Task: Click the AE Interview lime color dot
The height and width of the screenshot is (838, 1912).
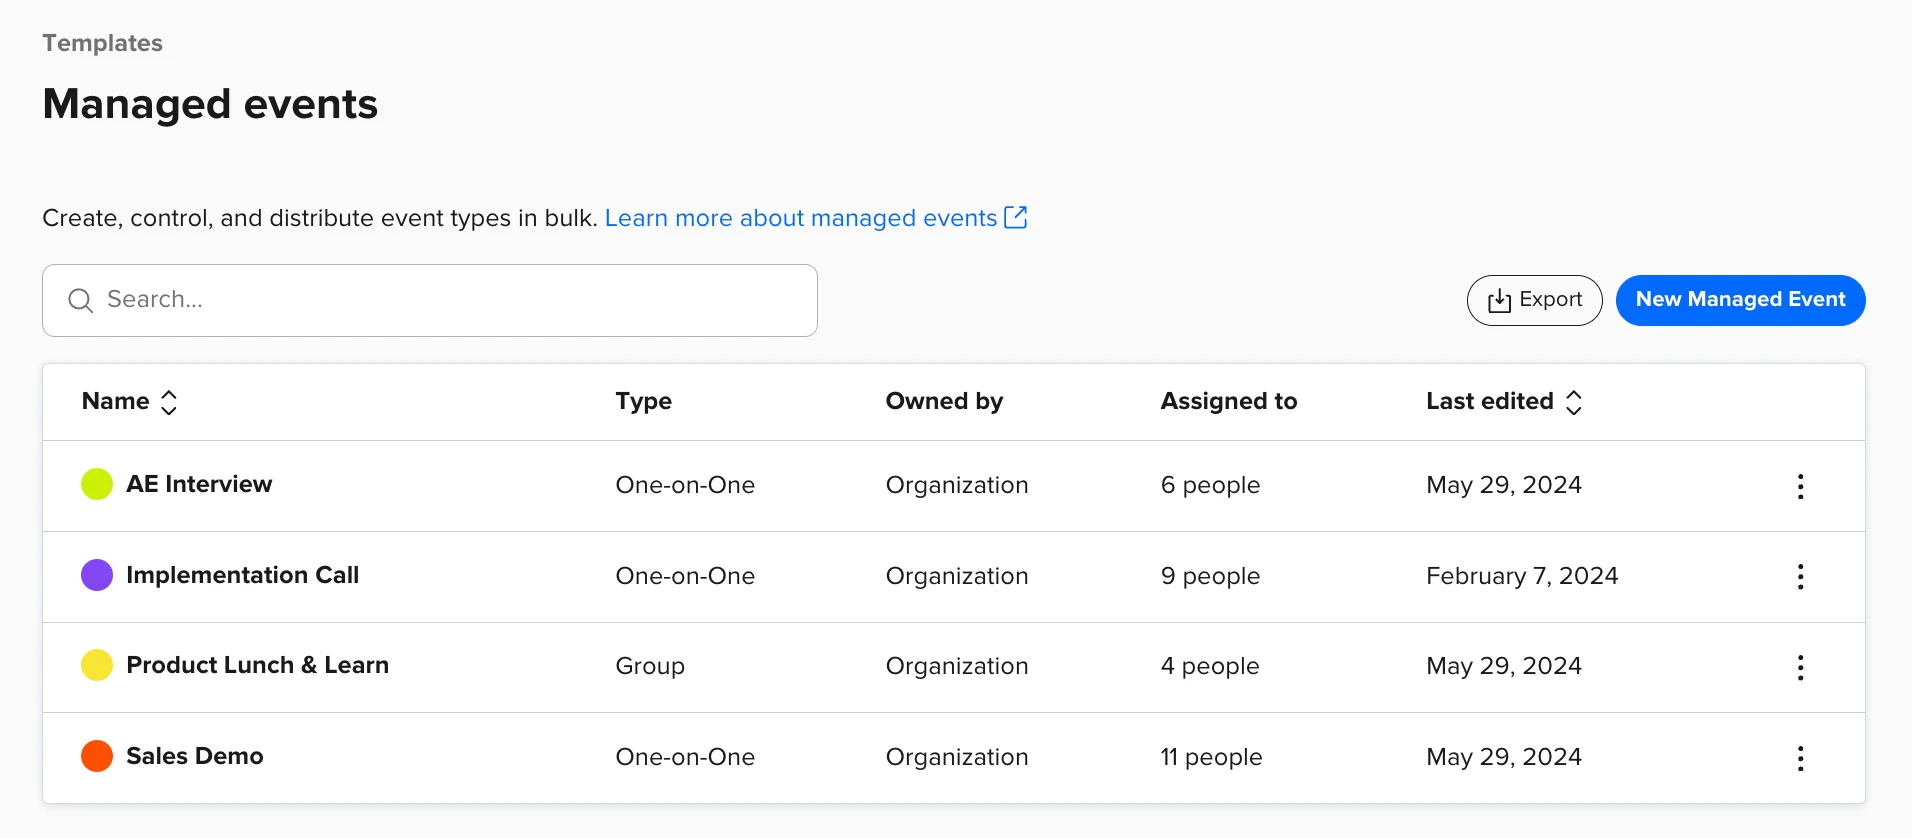Action: click(97, 484)
